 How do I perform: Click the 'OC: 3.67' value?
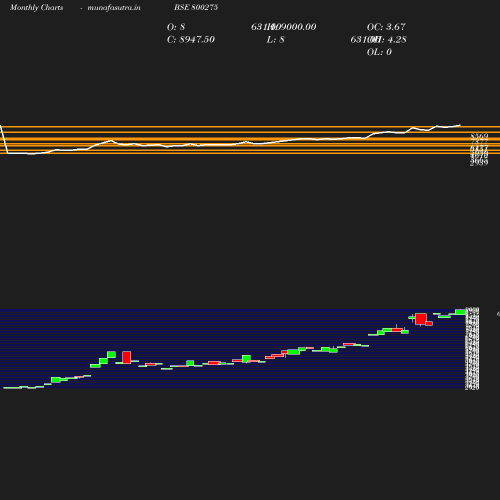pyautogui.click(x=386, y=27)
